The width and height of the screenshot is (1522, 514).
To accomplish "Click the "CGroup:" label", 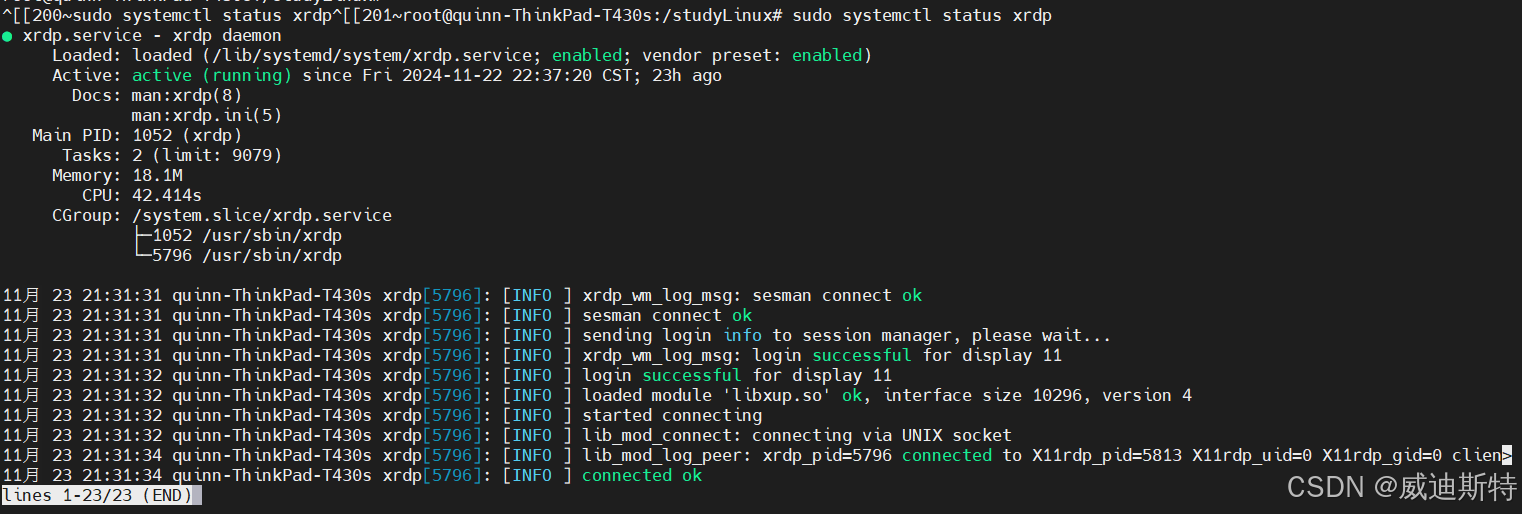I will [87, 216].
